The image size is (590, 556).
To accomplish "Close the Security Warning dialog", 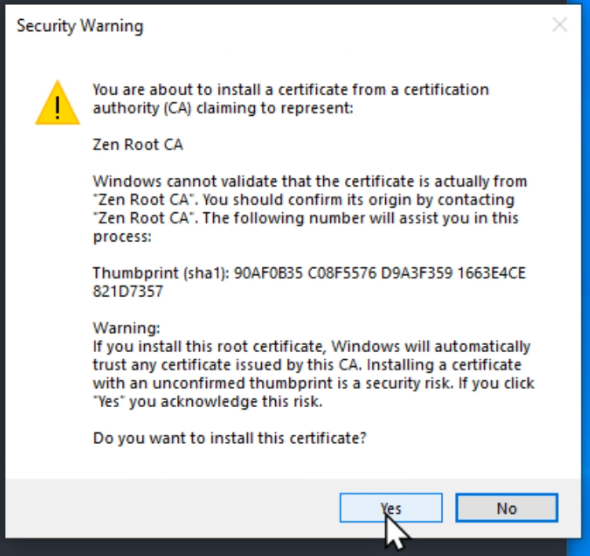I will point(560,25).
